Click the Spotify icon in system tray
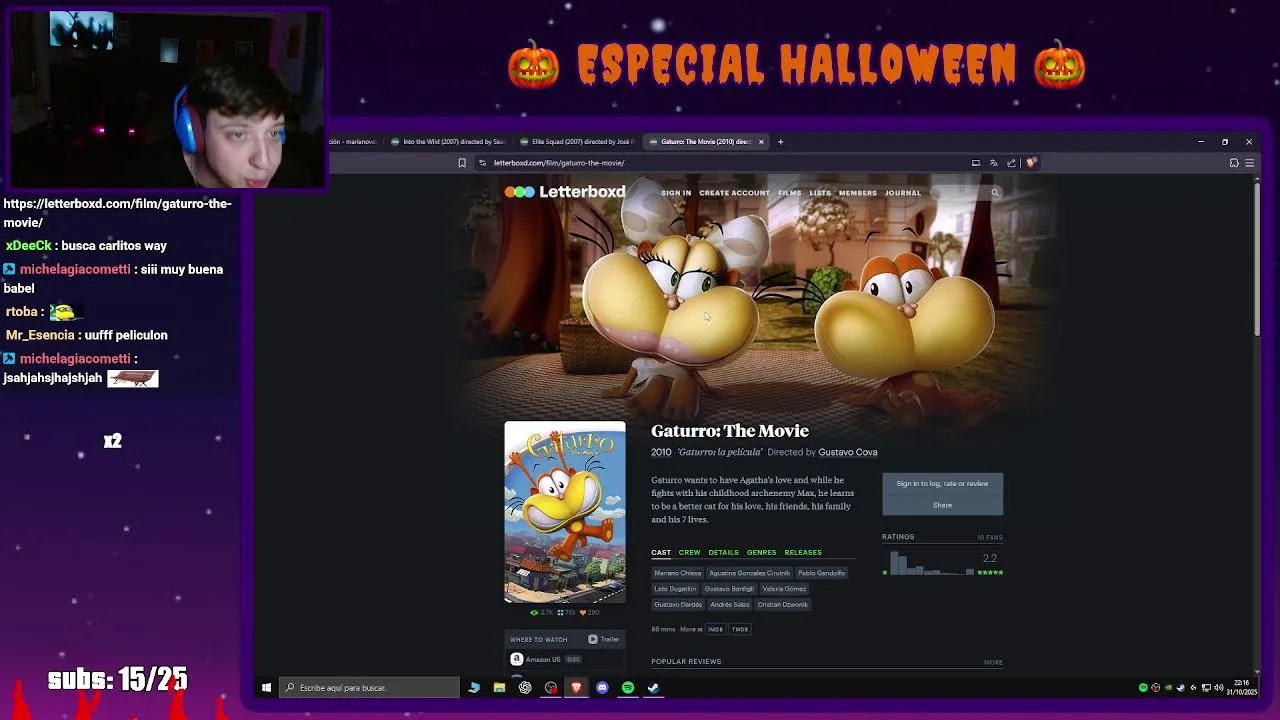The height and width of the screenshot is (720, 1280). 1143,688
